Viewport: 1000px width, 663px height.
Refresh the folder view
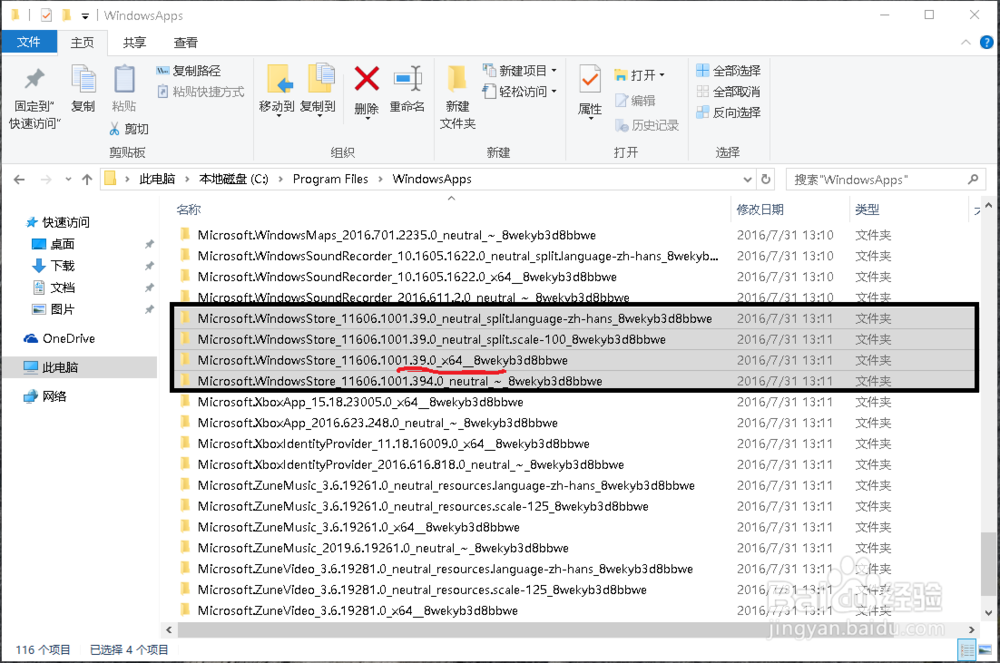766,180
